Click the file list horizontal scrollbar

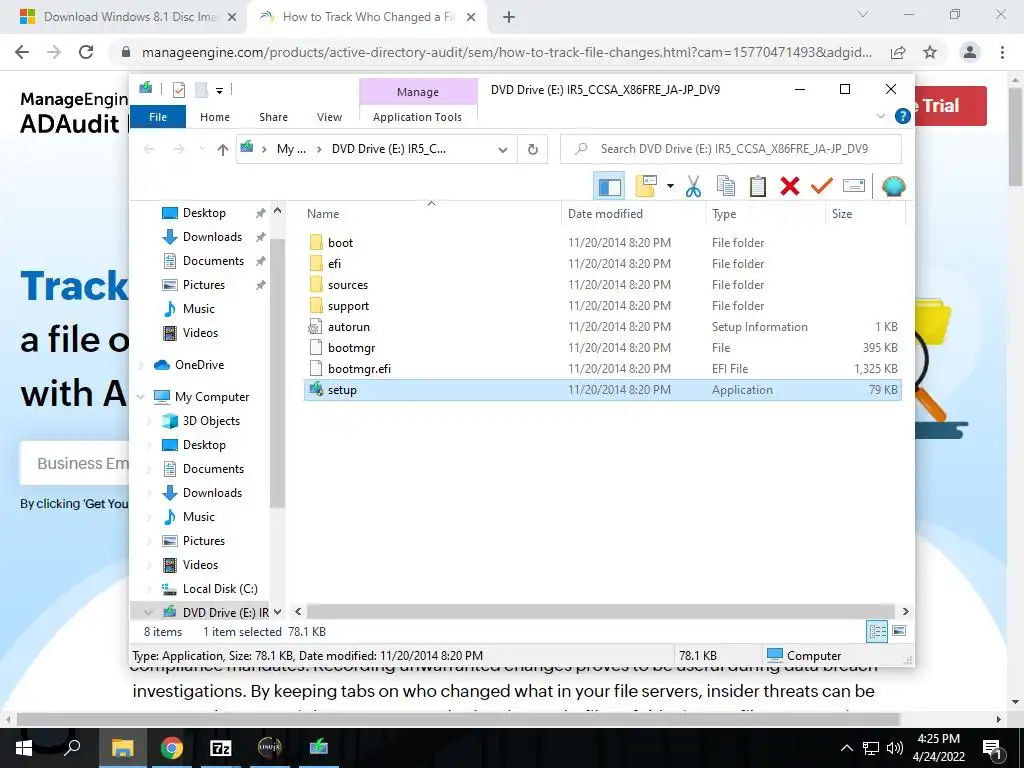(x=601, y=612)
